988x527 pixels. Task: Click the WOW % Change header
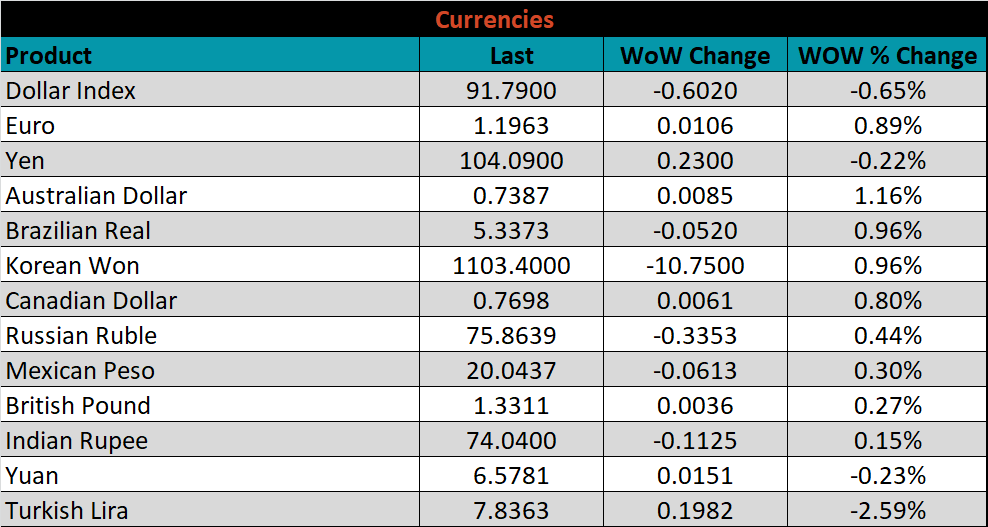click(x=887, y=55)
